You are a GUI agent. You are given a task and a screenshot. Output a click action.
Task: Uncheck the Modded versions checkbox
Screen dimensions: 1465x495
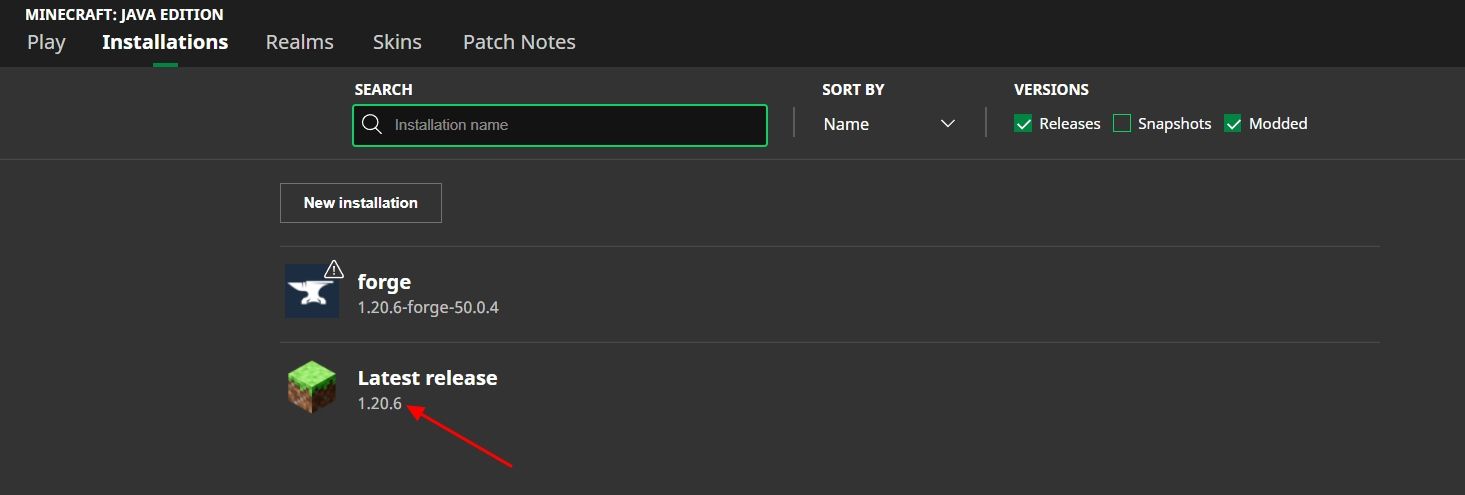(1233, 124)
